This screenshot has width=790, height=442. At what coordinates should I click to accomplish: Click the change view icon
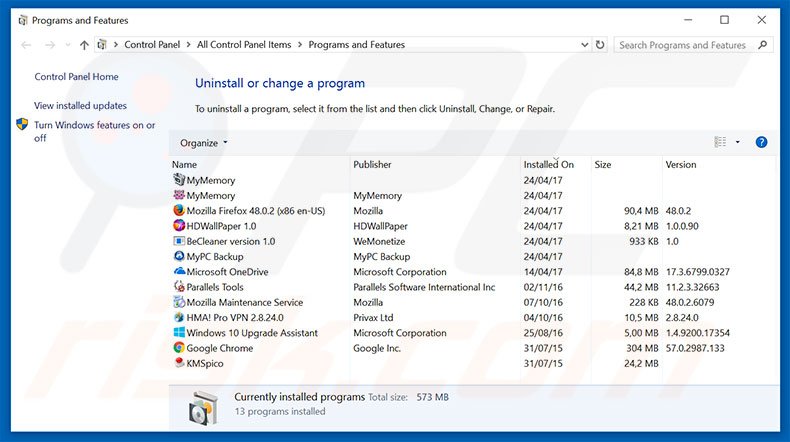coord(720,142)
